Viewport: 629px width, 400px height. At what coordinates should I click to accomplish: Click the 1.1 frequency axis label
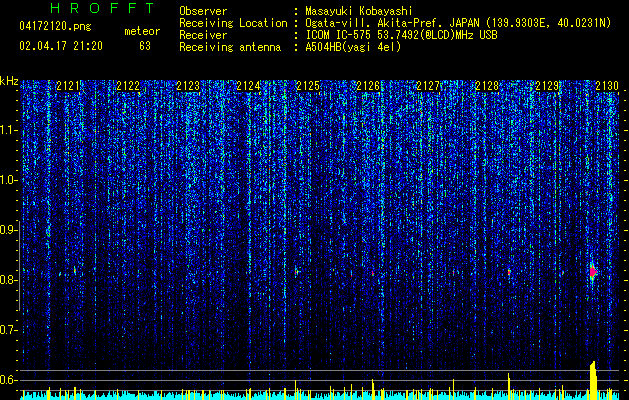tap(9, 130)
